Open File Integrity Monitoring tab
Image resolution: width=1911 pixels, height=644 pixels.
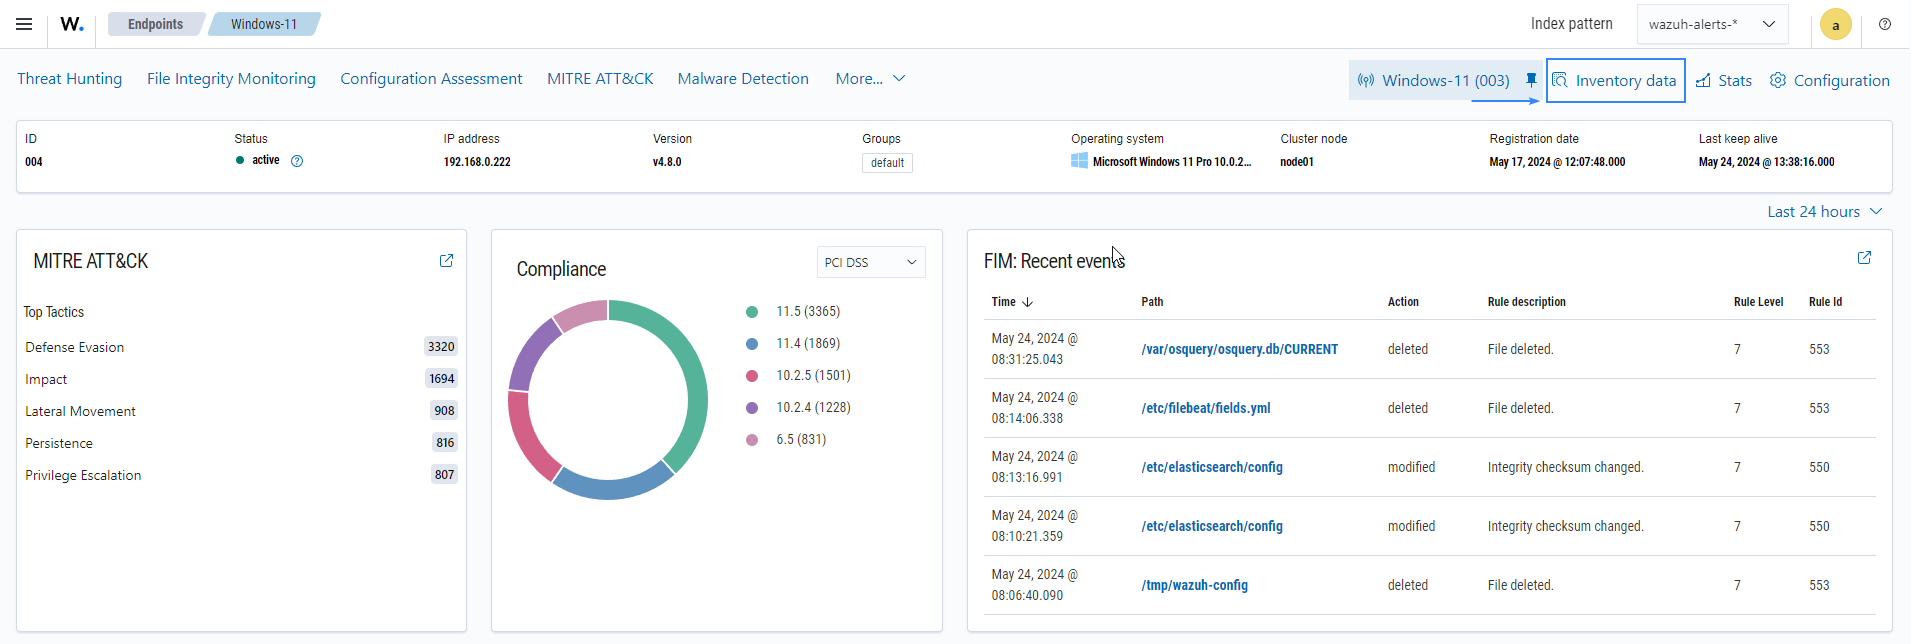point(231,78)
